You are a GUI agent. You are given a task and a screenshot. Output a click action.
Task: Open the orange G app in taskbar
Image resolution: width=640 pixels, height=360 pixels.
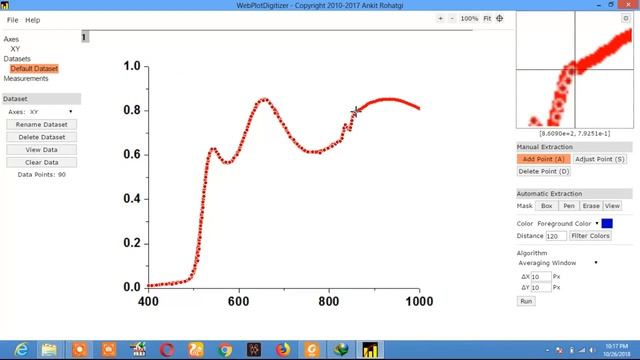click(x=312, y=350)
